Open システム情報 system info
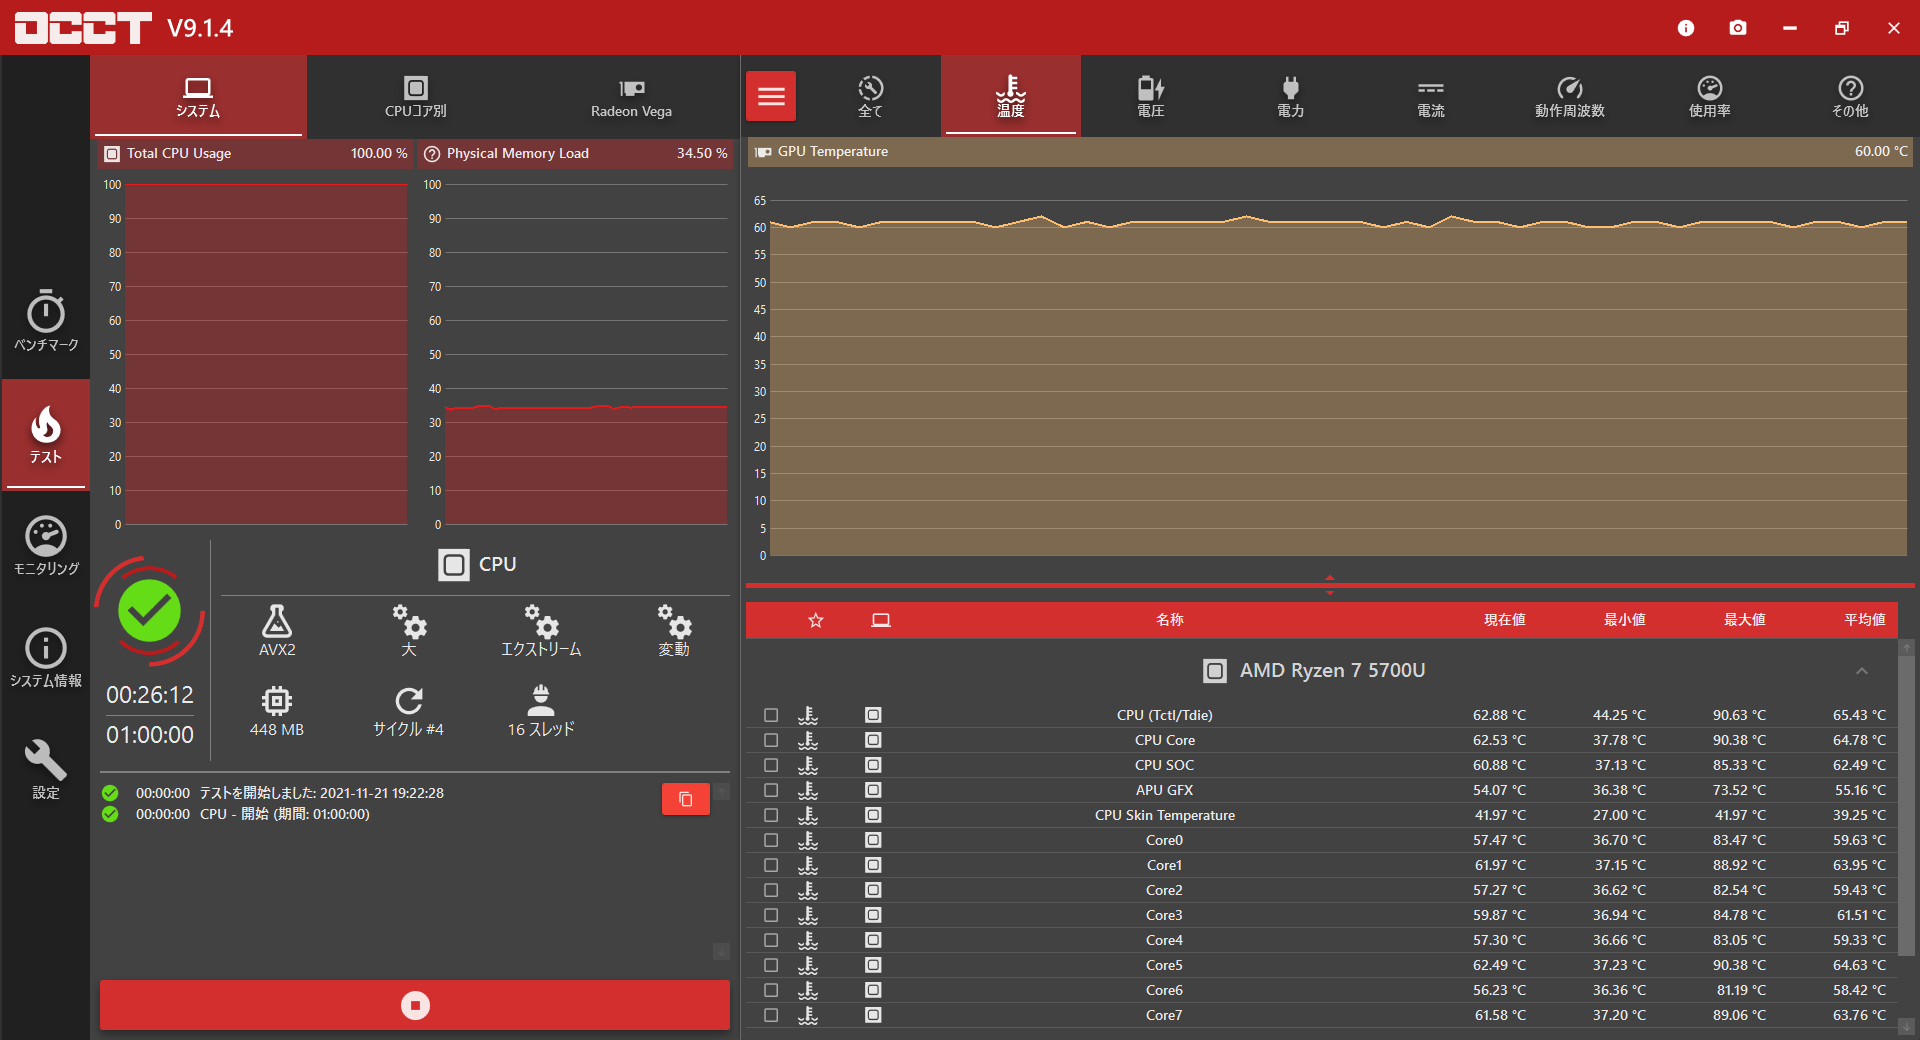Viewport: 1920px width, 1040px height. [46, 658]
